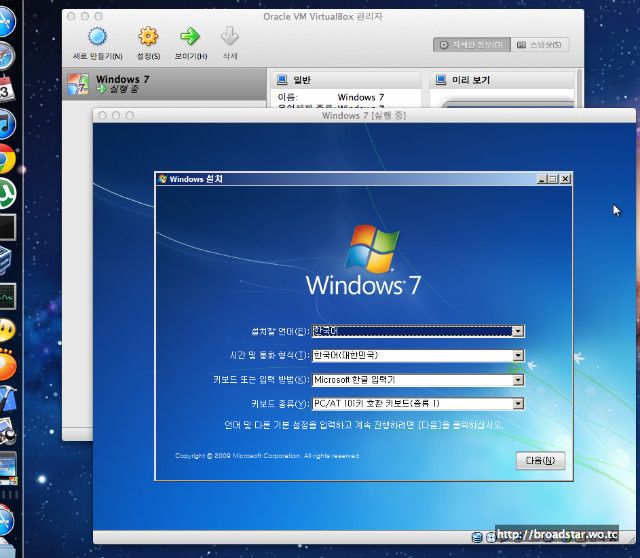Select the Windows 7 VM icon in the list
640x558 pixels.
(78, 84)
